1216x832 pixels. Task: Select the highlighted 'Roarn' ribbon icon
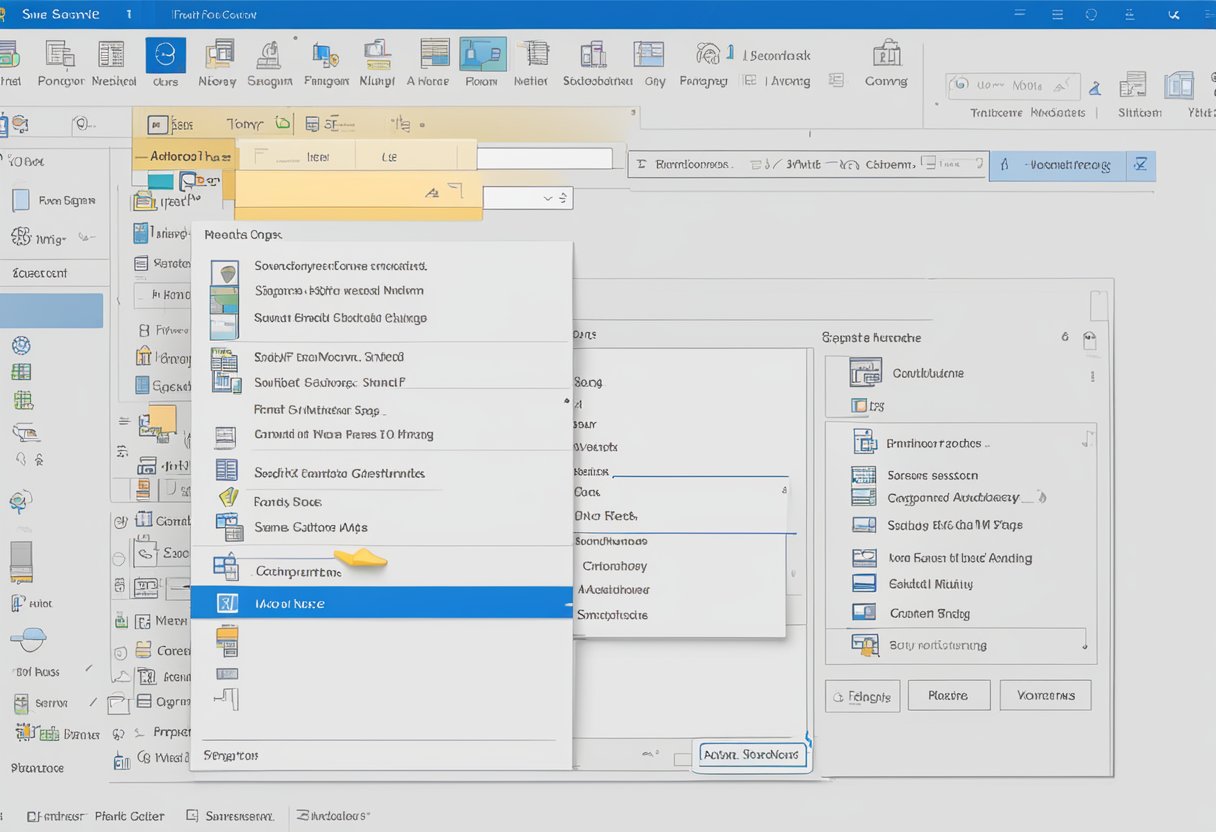[481, 54]
